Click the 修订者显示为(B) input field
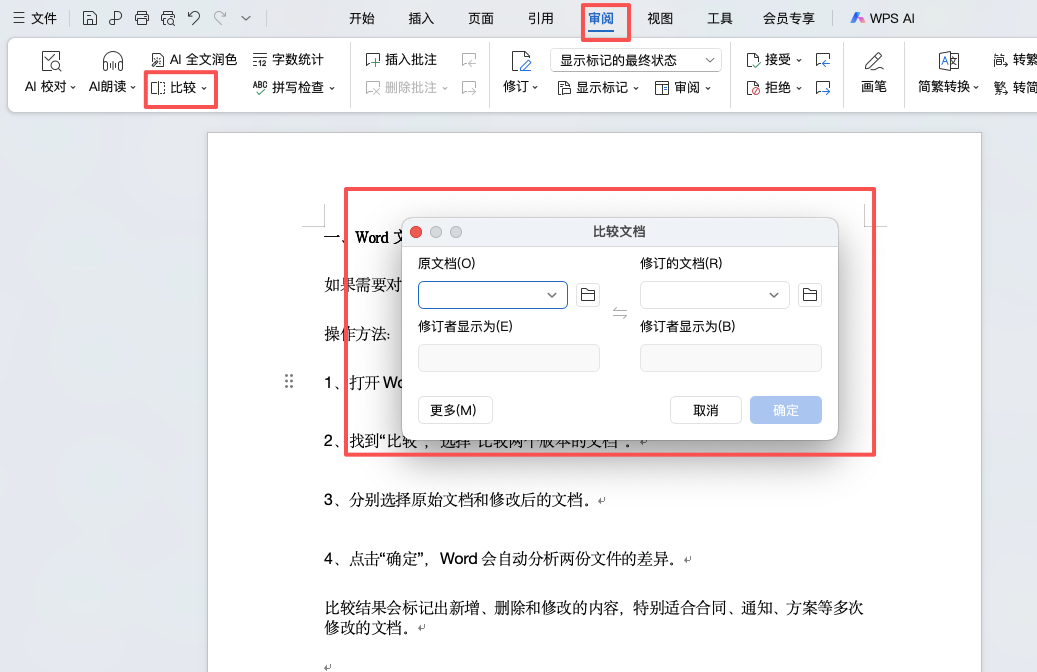Screen dimensions: 1037x672 click(731, 358)
